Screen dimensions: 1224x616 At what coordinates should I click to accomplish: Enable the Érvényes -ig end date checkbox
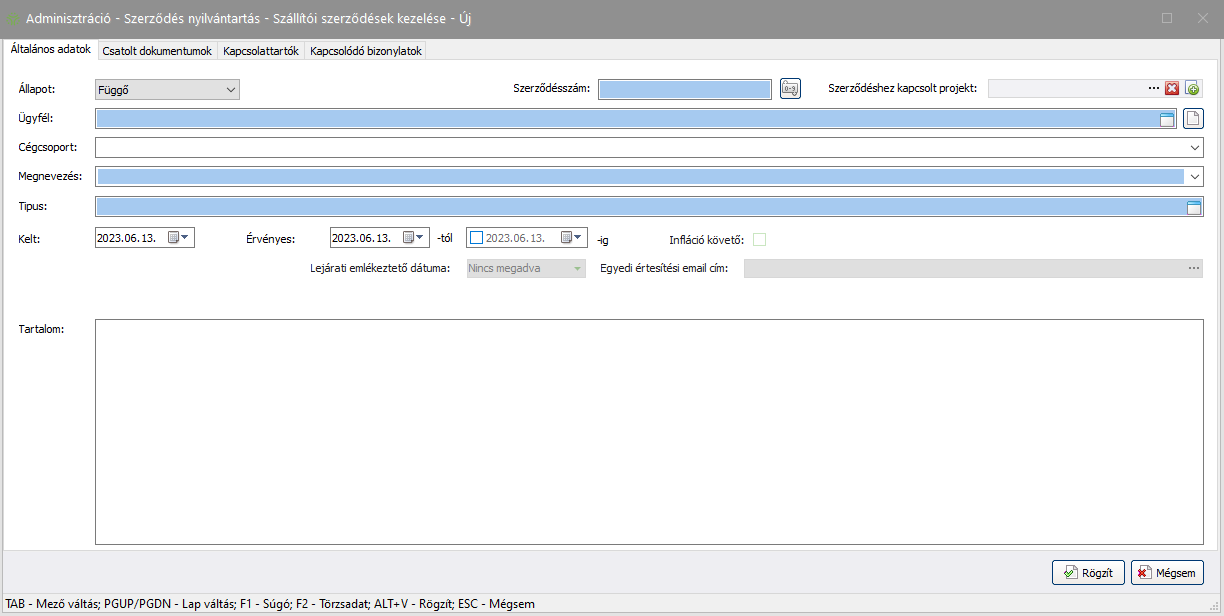pyautogui.click(x=476, y=238)
